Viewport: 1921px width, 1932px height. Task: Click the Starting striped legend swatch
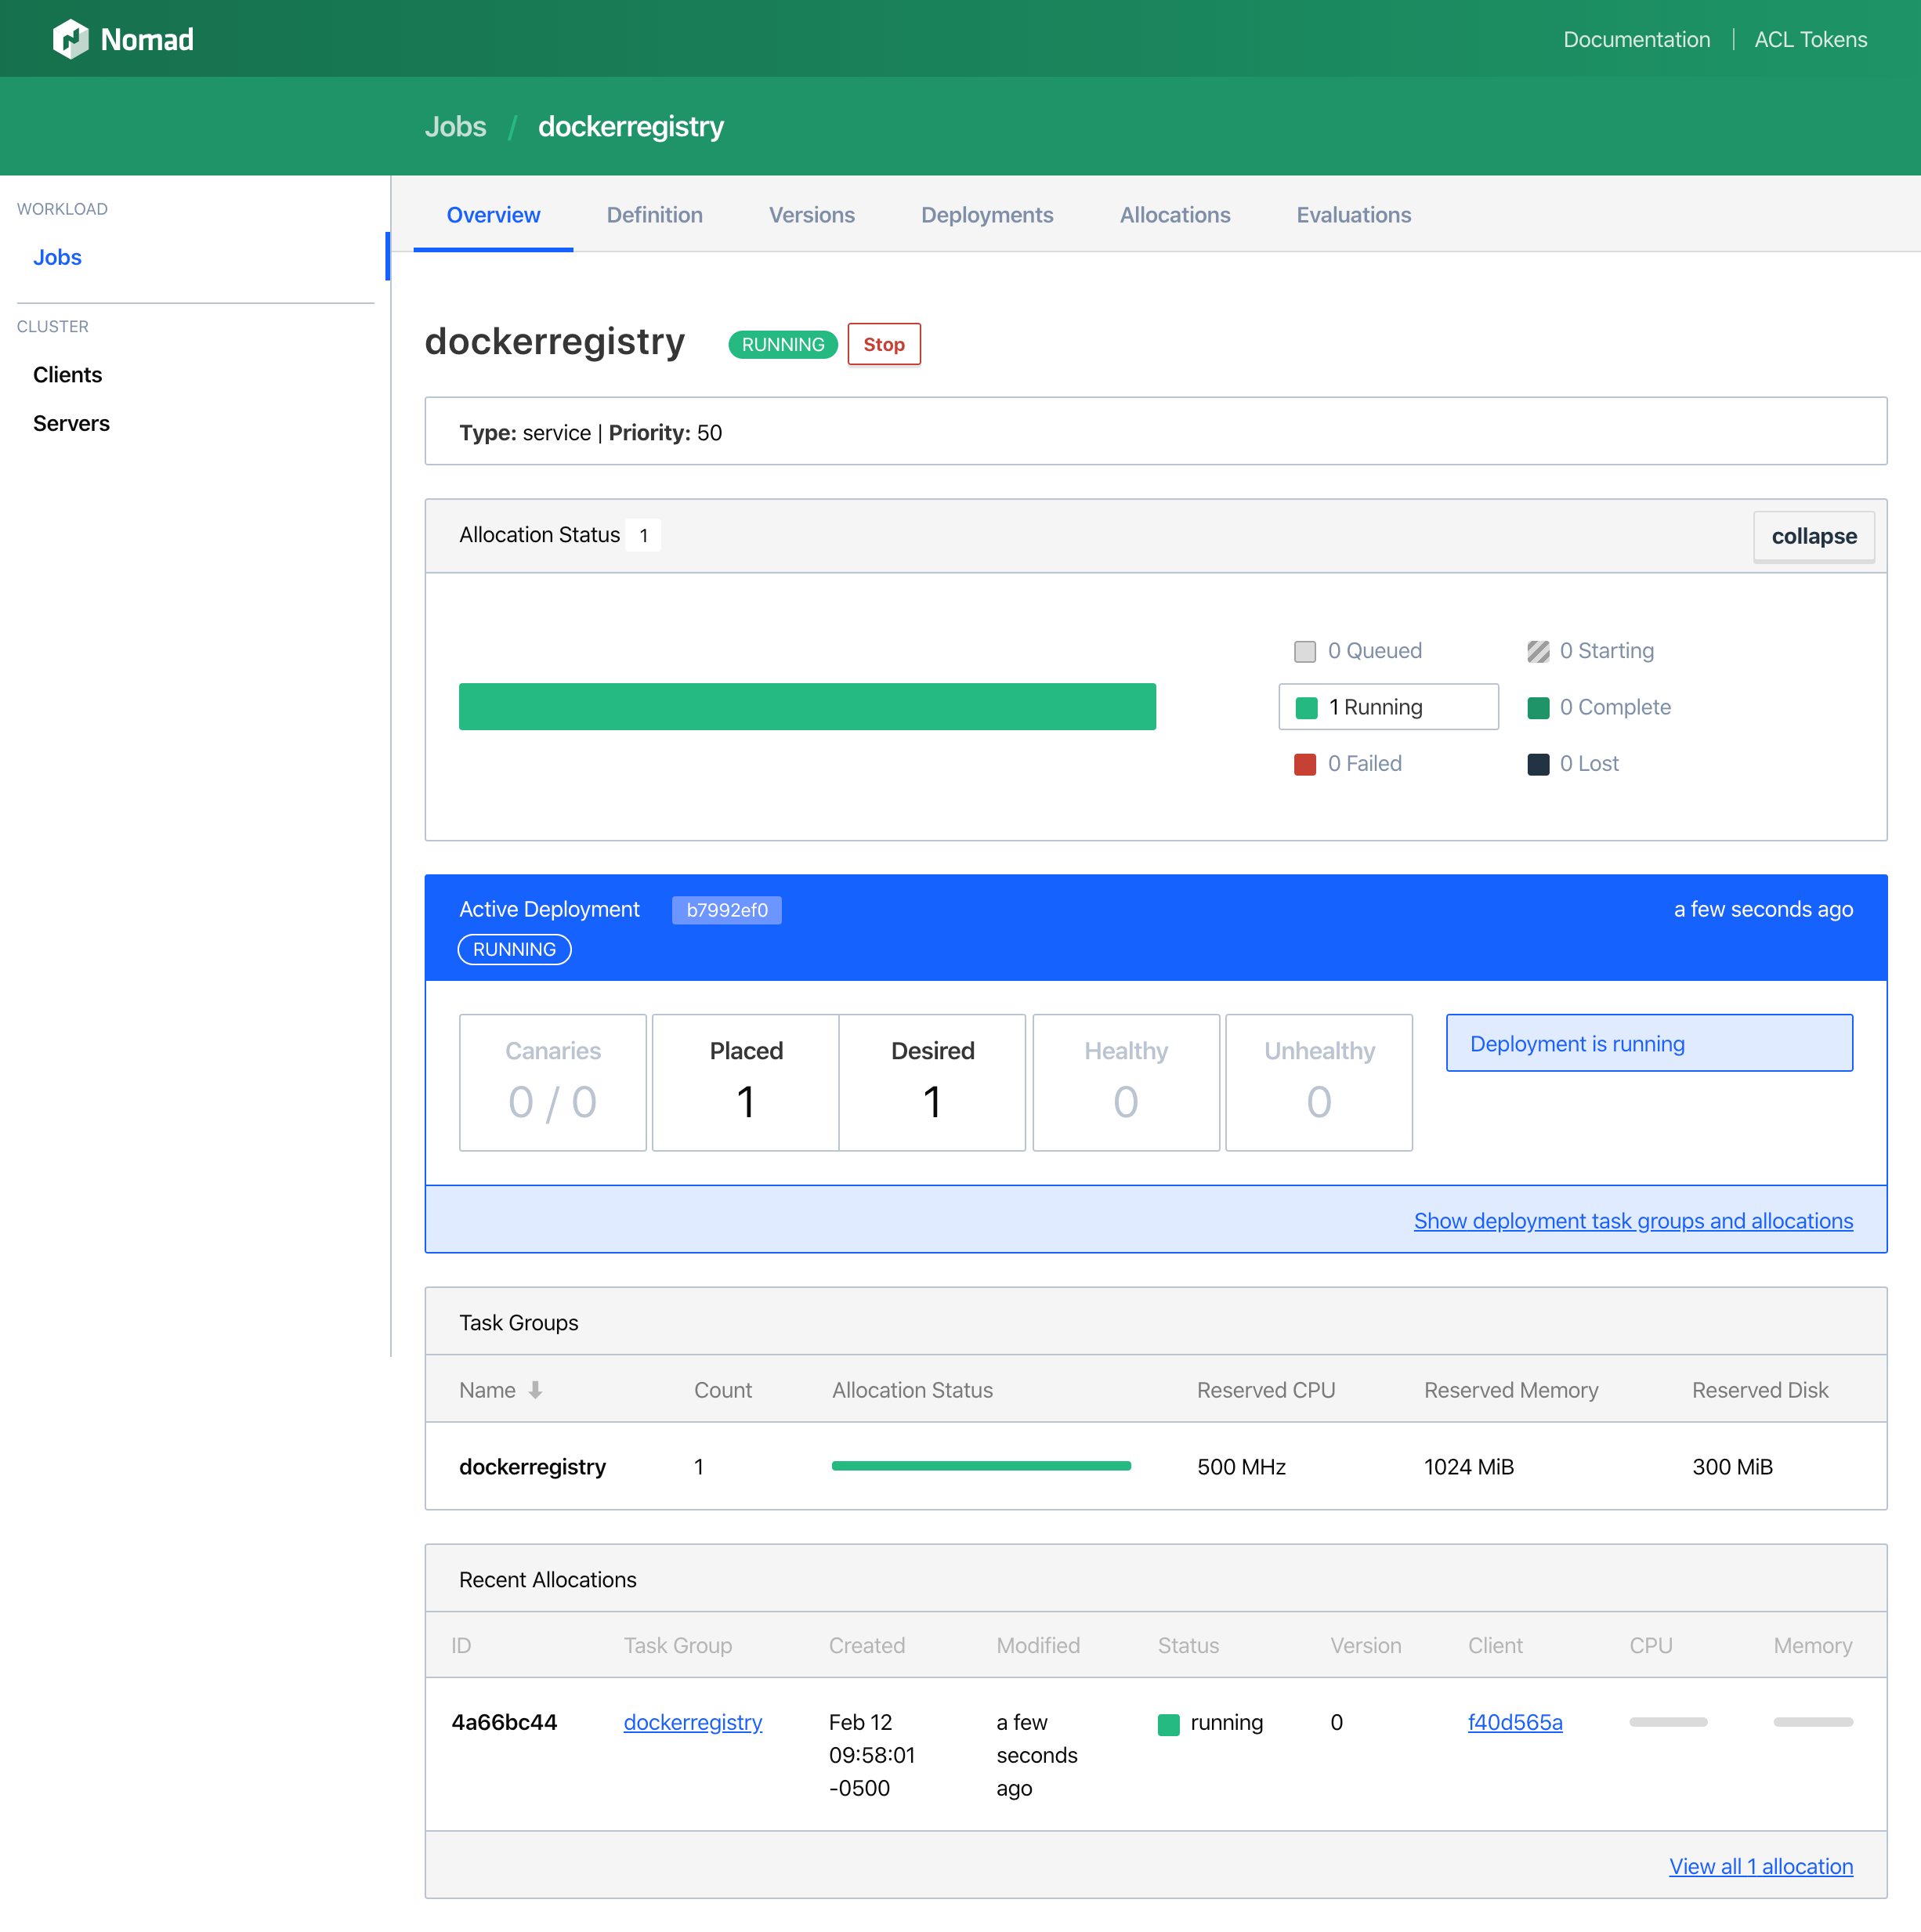1538,651
